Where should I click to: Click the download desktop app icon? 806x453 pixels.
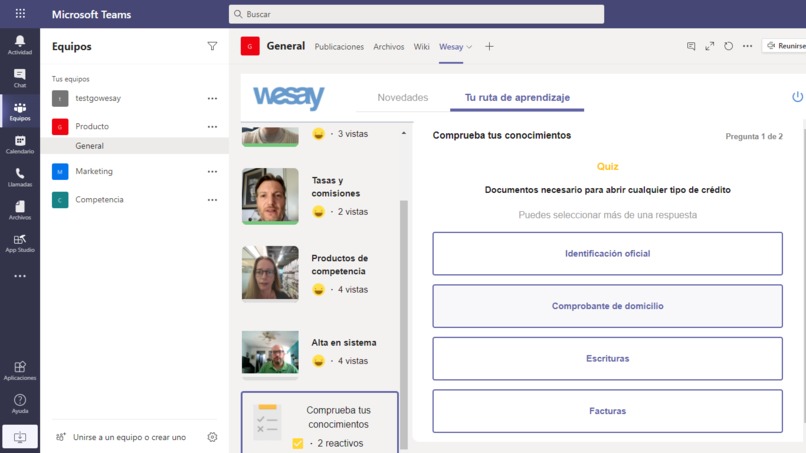point(20,437)
